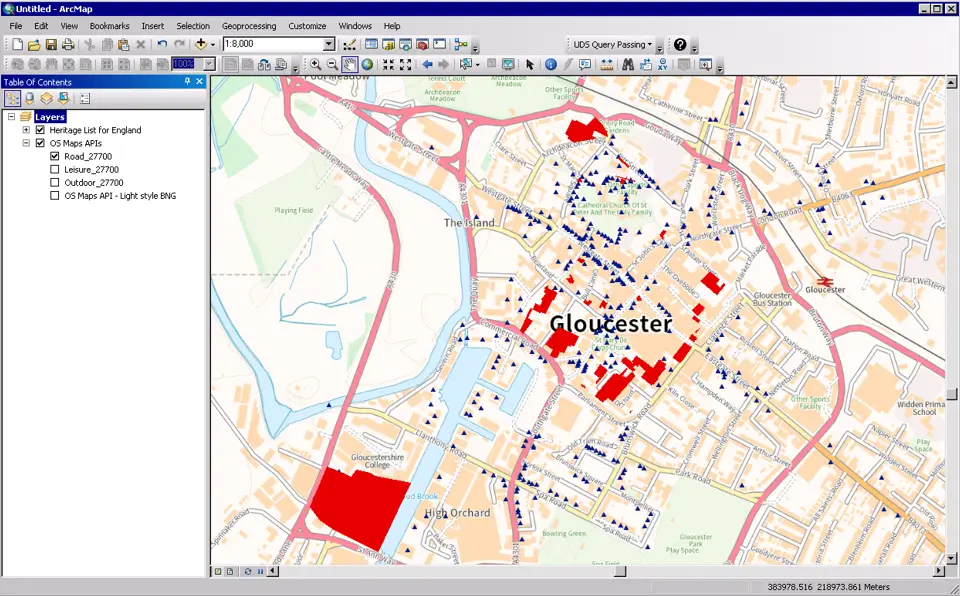Open Standard toolbar options arrow
This screenshot has height=596, width=960.
(476, 47)
